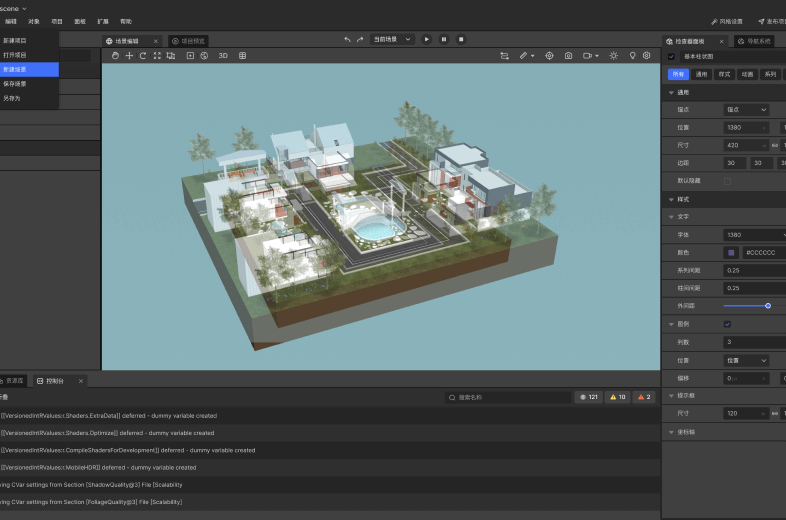
Task: Click the sun lighting icon
Action: (x=613, y=56)
